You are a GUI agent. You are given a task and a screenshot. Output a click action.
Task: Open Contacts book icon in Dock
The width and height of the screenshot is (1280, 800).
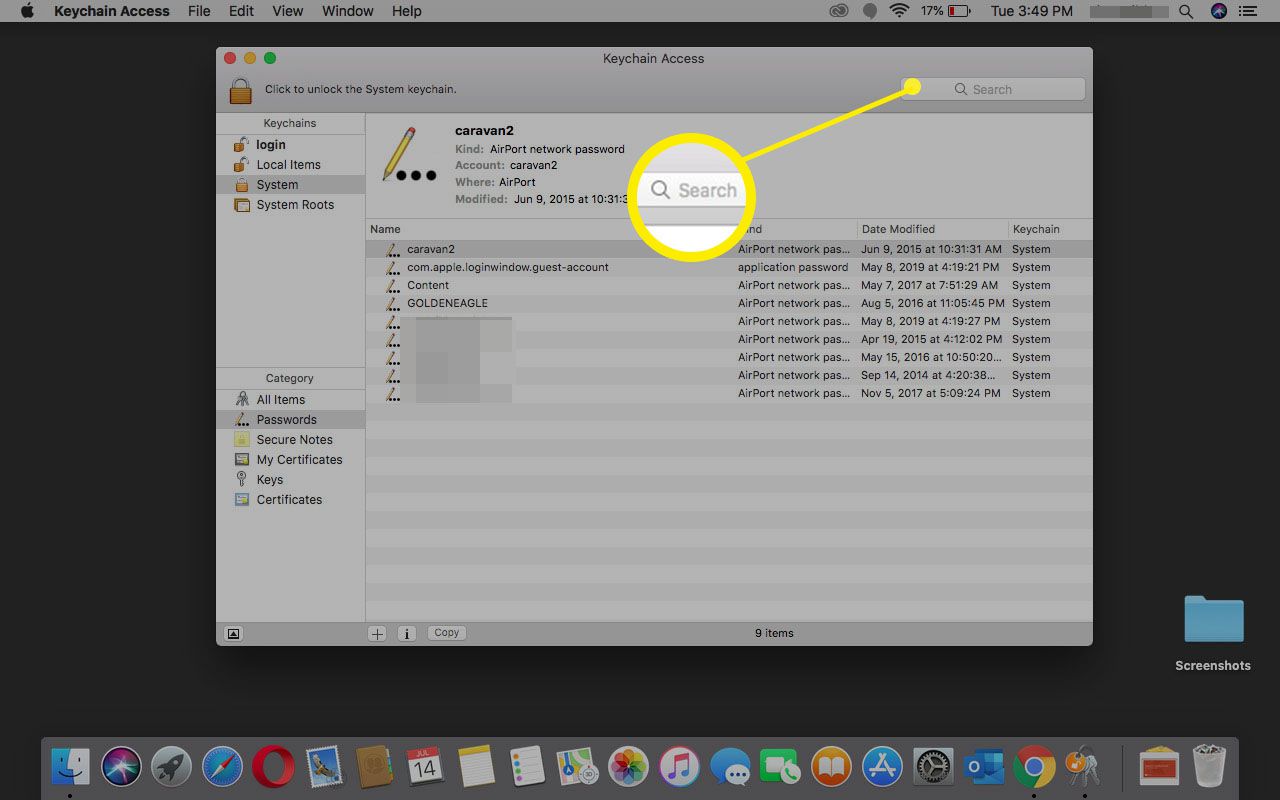tap(374, 768)
